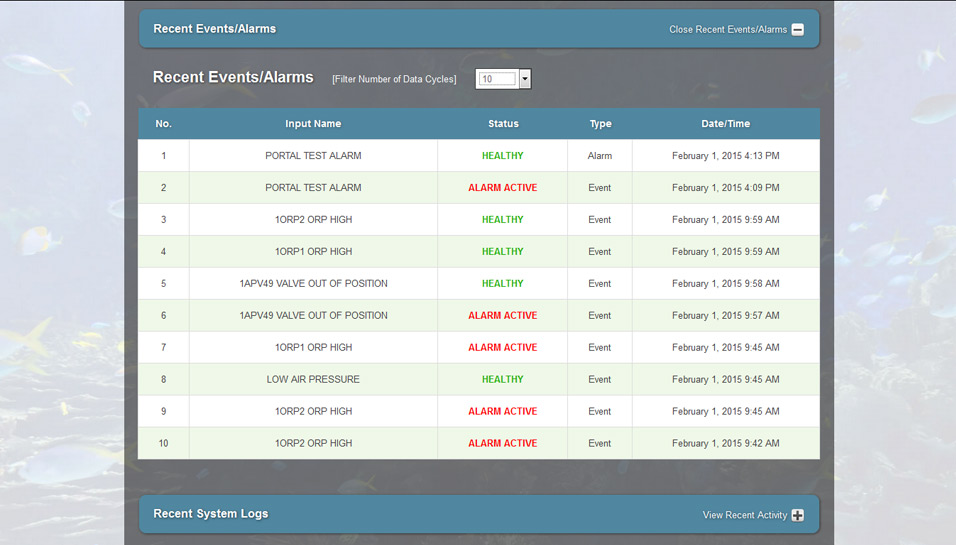Click February 1, 2015 9:42 AM timestamp
This screenshot has height=545, width=956.
pyautogui.click(x=726, y=443)
